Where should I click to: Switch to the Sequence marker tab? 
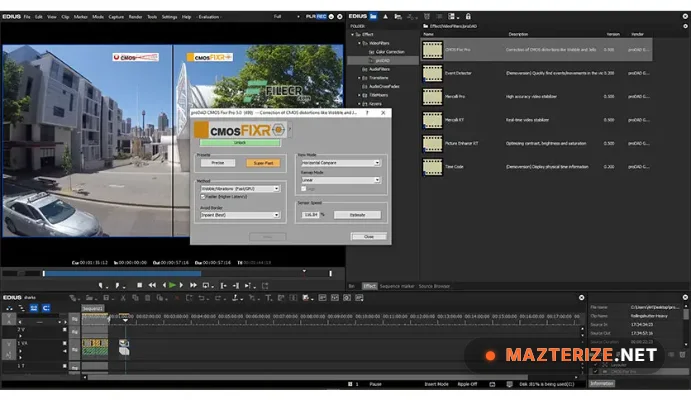pos(397,286)
